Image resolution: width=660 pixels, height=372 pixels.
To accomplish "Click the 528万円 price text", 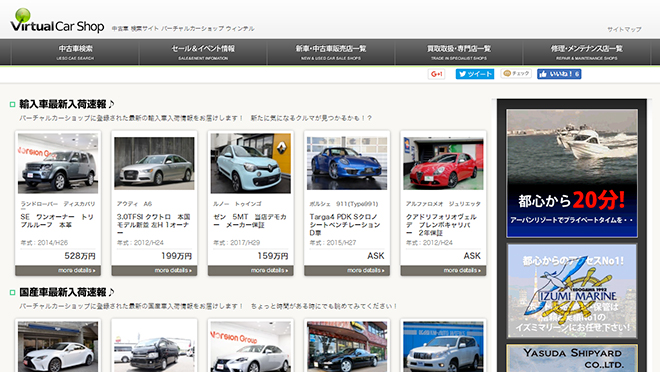I will pos(80,256).
